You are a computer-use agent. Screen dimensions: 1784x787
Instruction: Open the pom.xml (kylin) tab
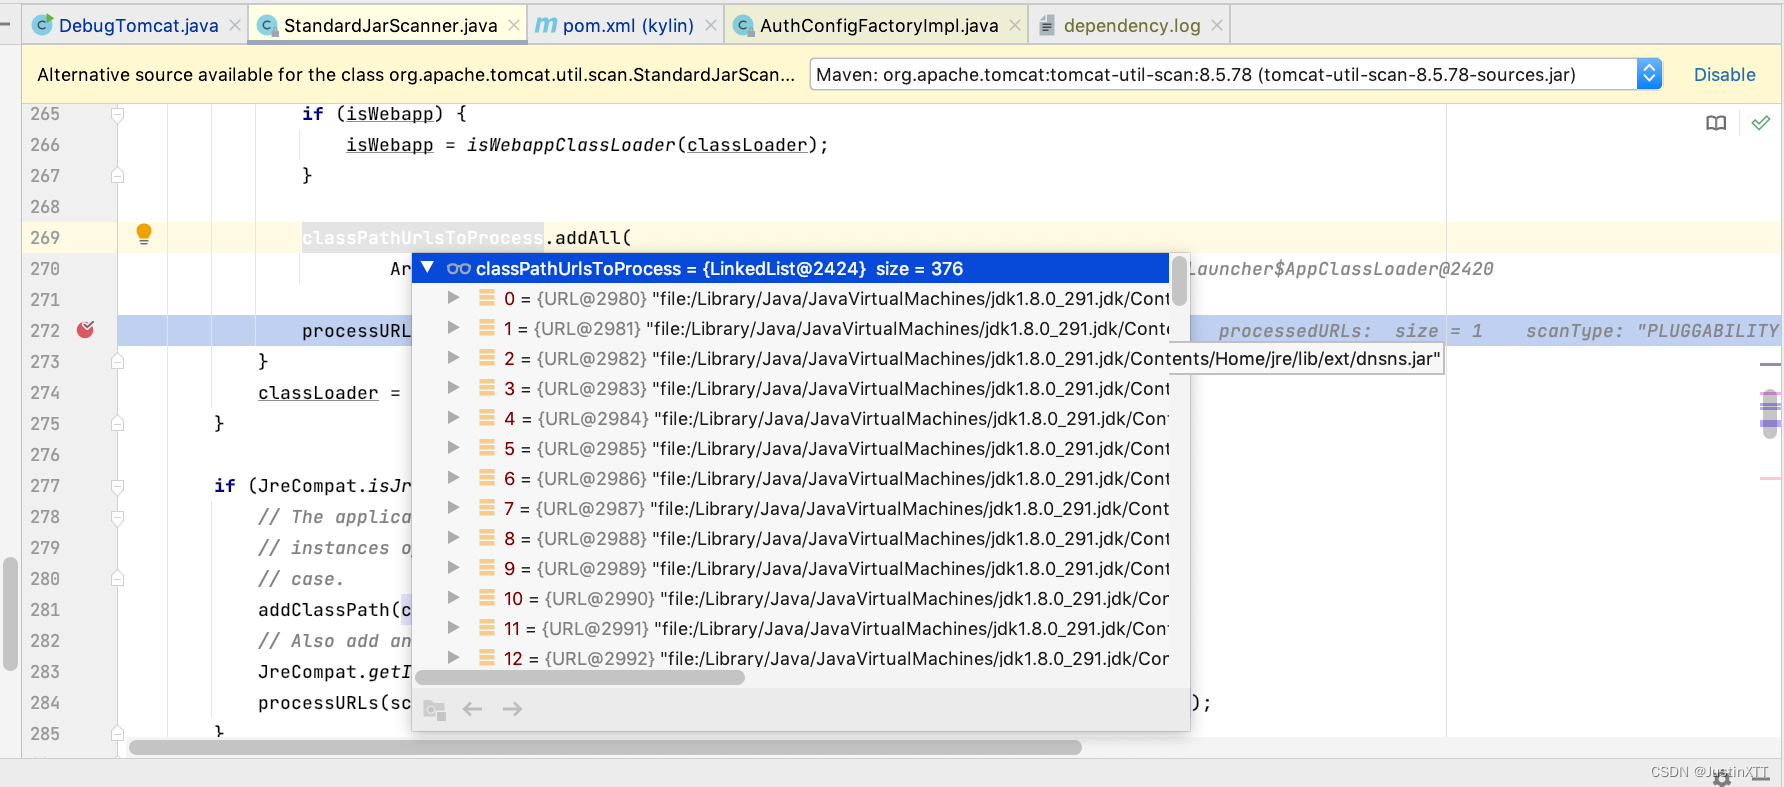(x=628, y=25)
